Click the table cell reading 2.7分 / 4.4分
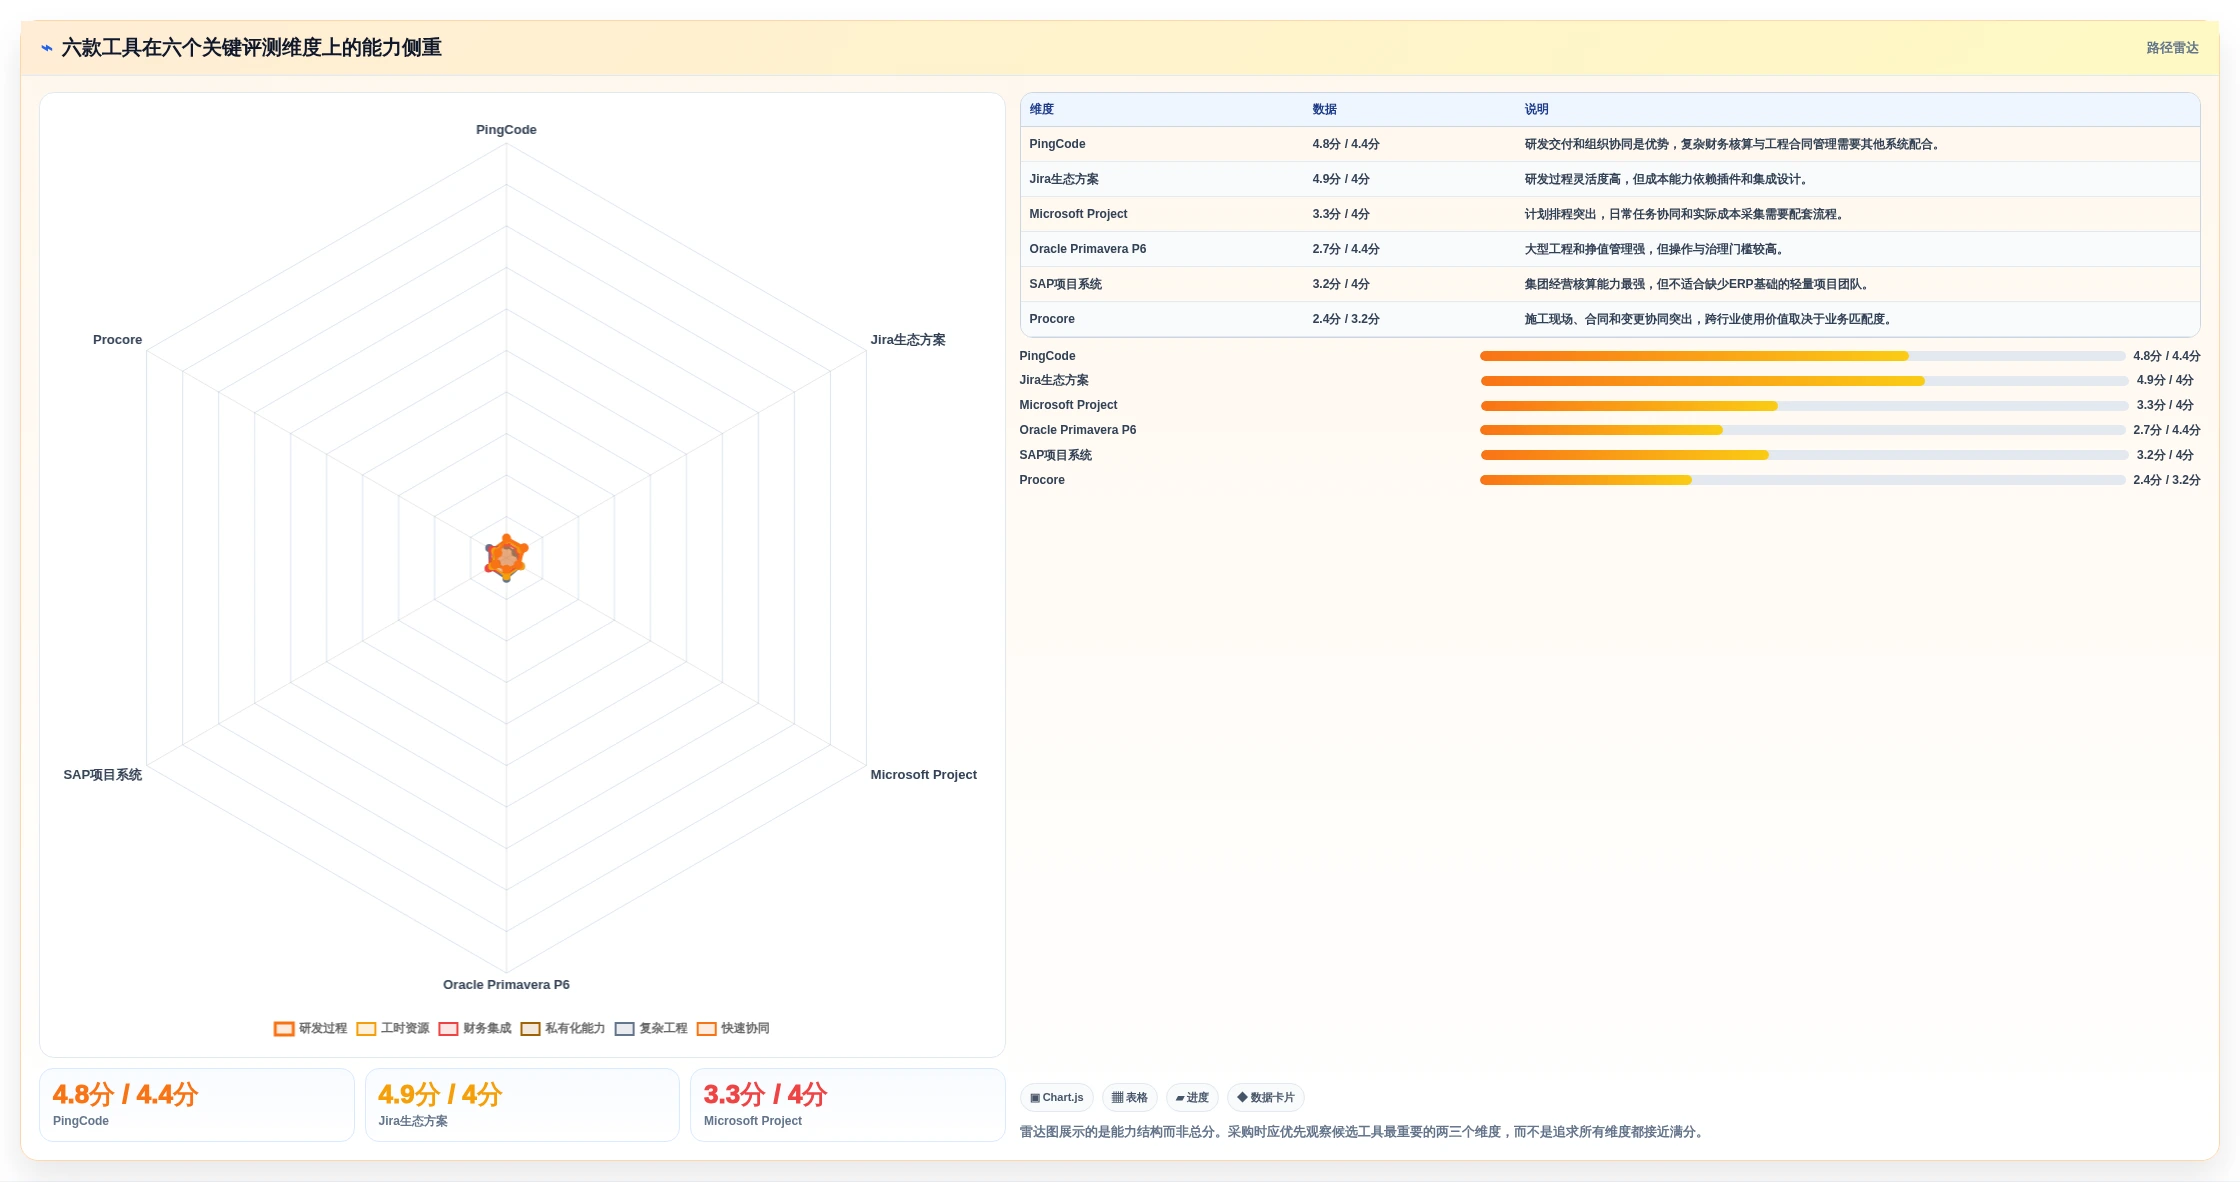Screen dimensions: 2240x1182 tap(1346, 249)
